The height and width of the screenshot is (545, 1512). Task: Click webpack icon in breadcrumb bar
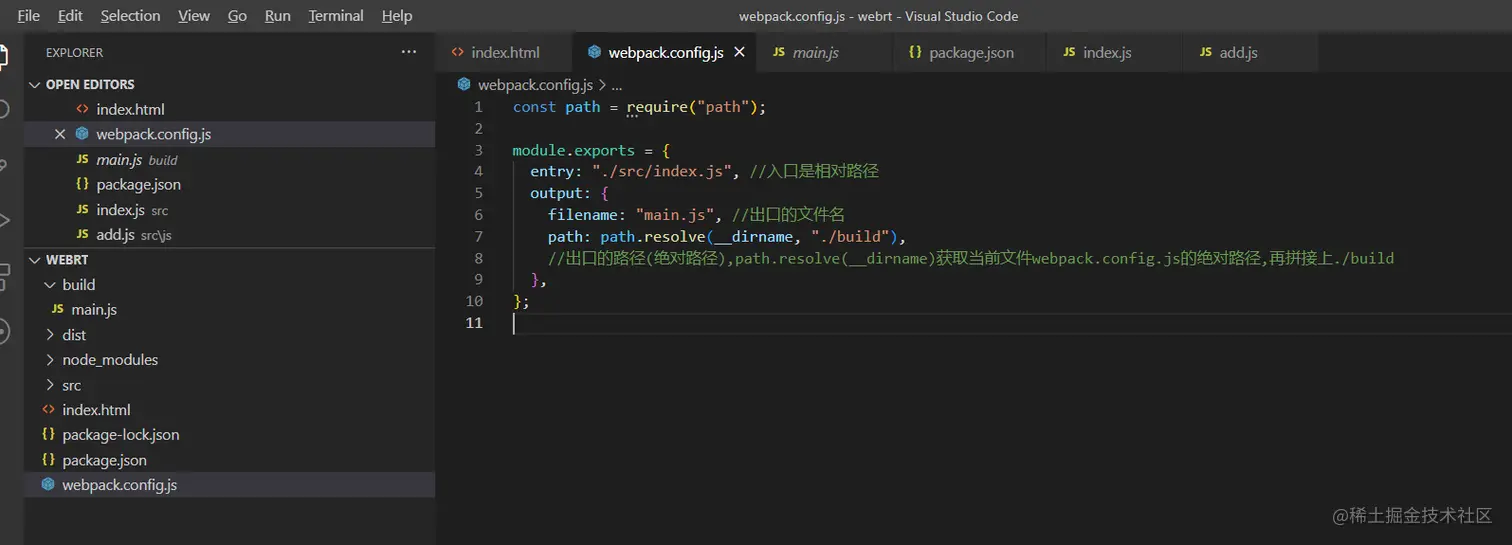464,85
